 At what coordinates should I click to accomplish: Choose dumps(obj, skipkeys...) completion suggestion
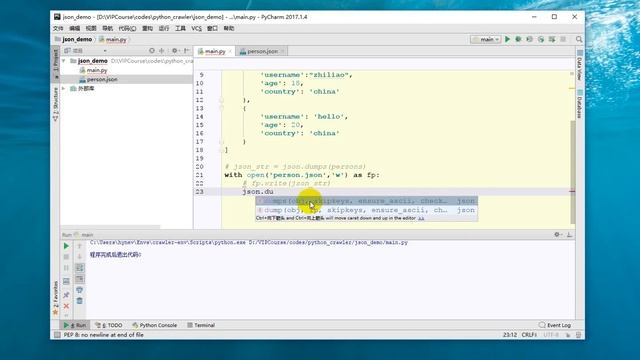click(367, 201)
